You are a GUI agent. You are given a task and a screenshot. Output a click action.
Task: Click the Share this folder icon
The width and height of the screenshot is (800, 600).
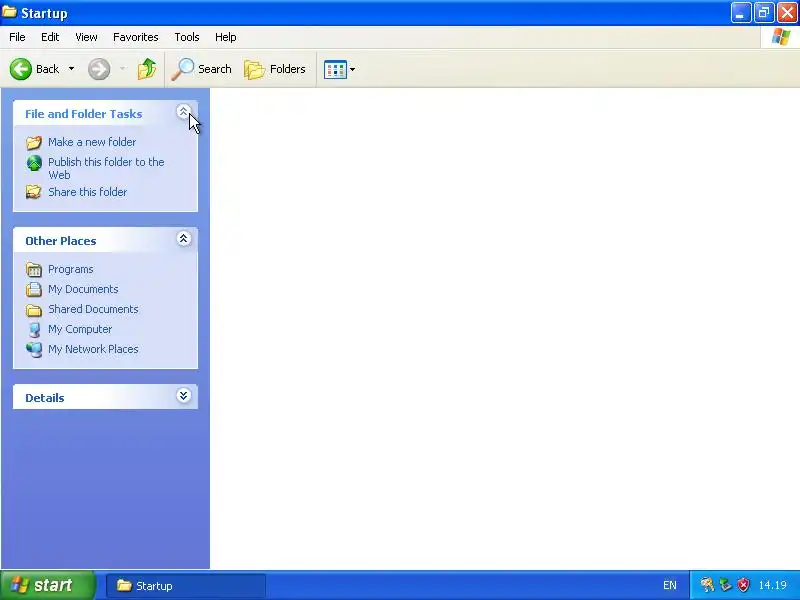pyautogui.click(x=34, y=192)
